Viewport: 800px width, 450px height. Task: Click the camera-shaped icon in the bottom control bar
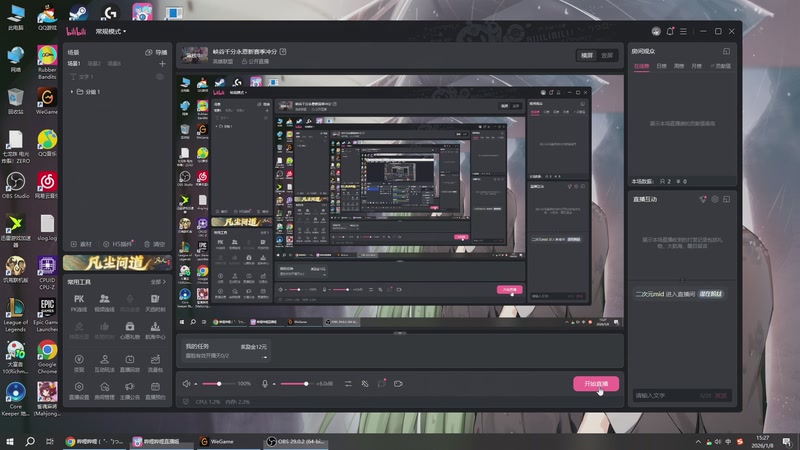tap(398, 384)
